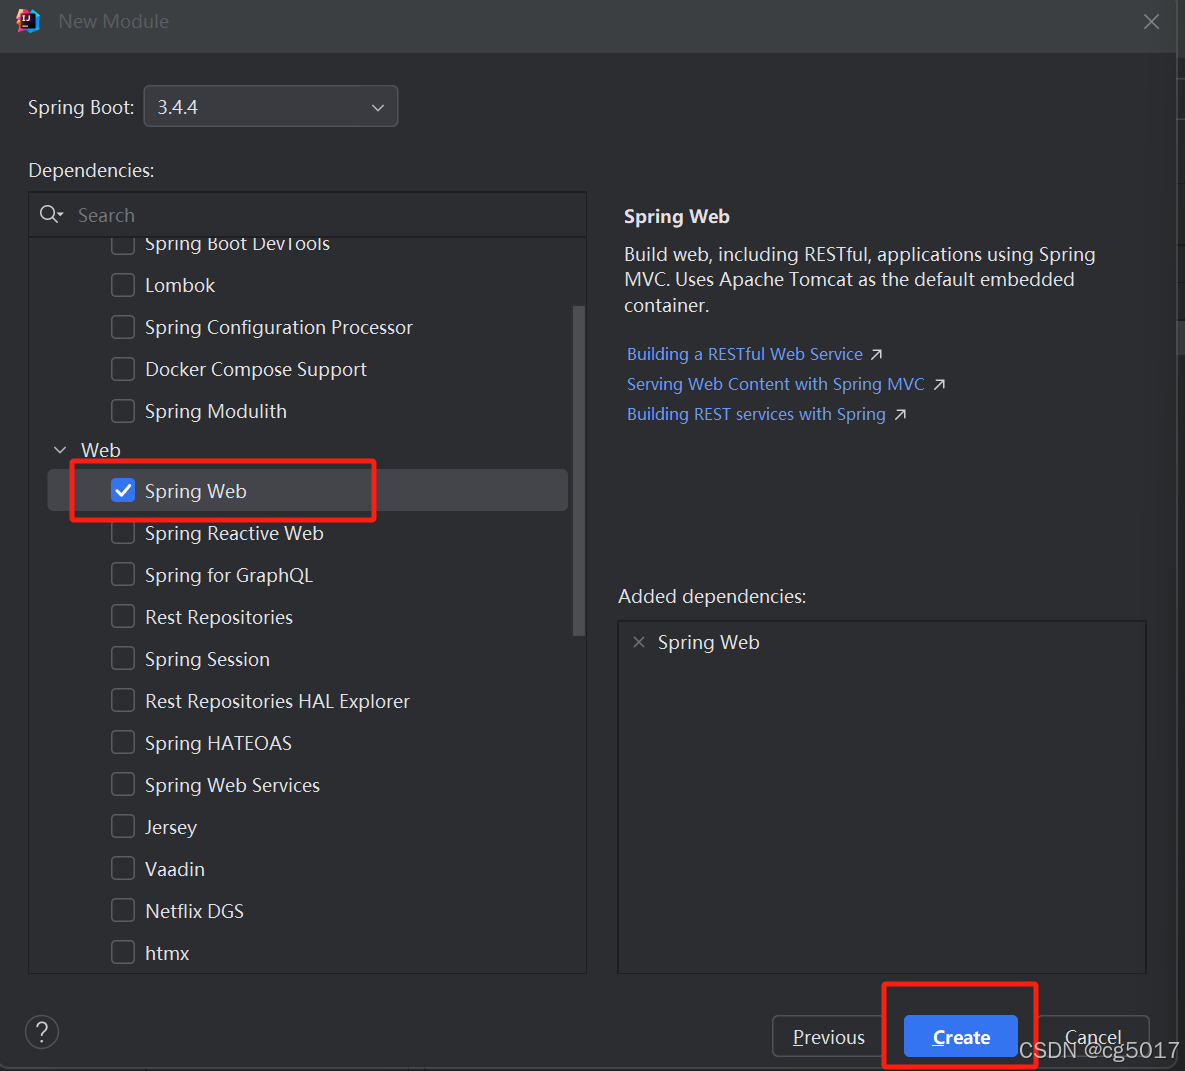Tick the Docker Compose Support checkbox
This screenshot has width=1185, height=1071.
tap(122, 369)
